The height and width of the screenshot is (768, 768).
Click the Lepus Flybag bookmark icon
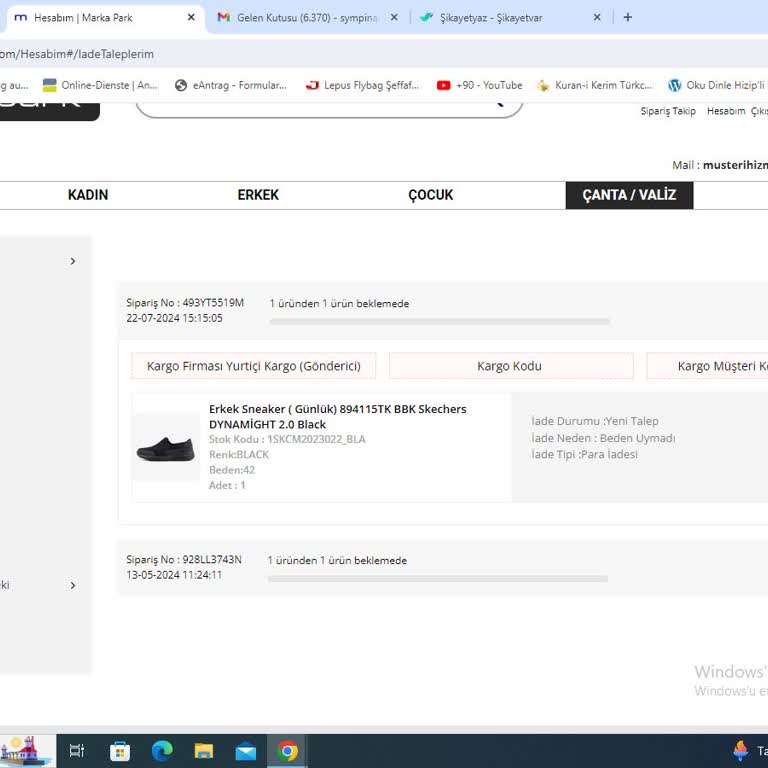[x=312, y=85]
